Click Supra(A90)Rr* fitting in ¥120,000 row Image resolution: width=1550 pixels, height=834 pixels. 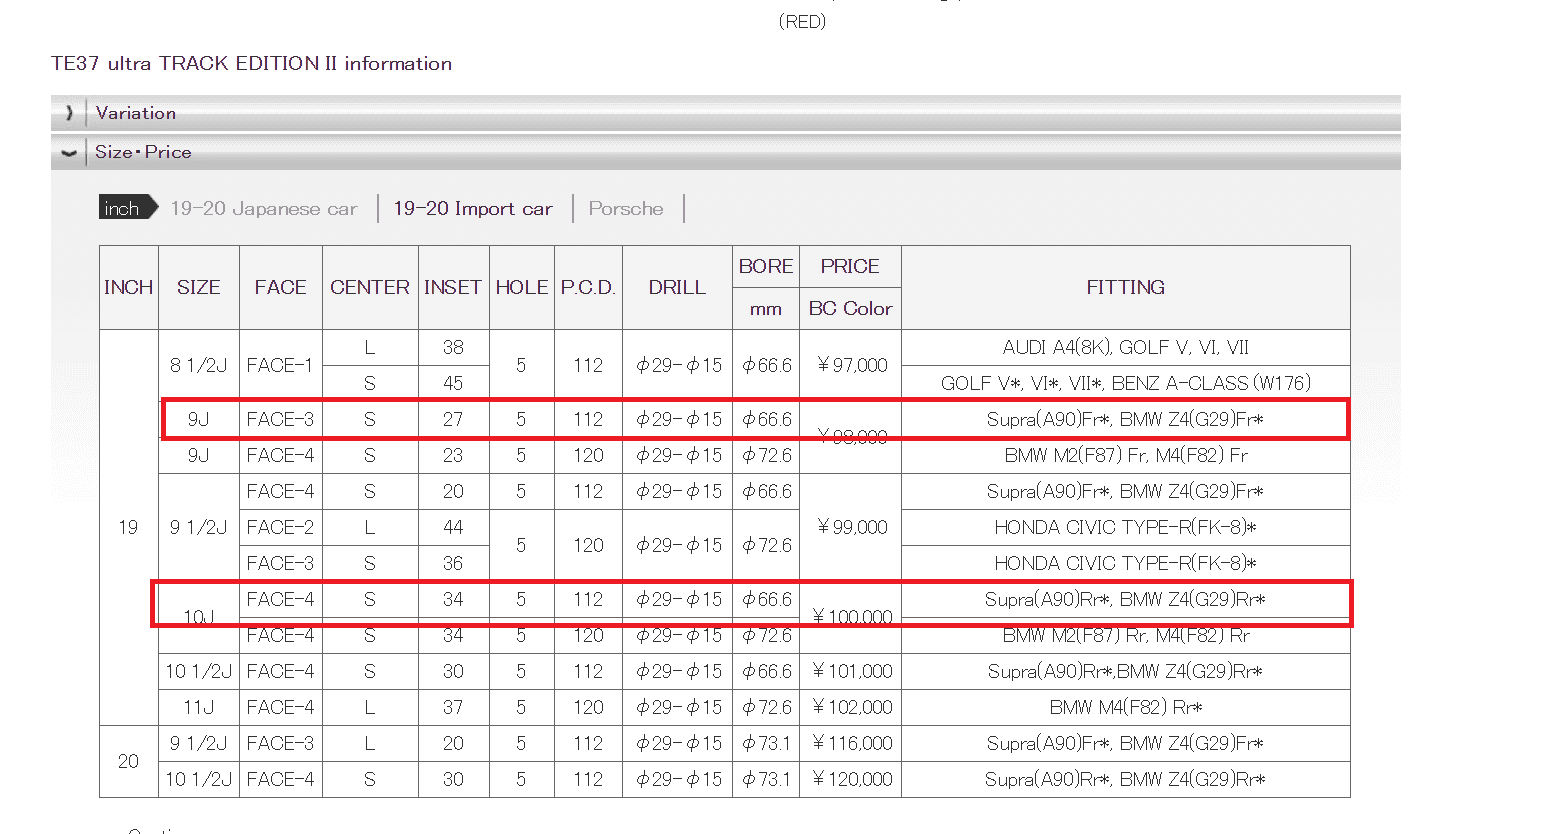point(1126,779)
